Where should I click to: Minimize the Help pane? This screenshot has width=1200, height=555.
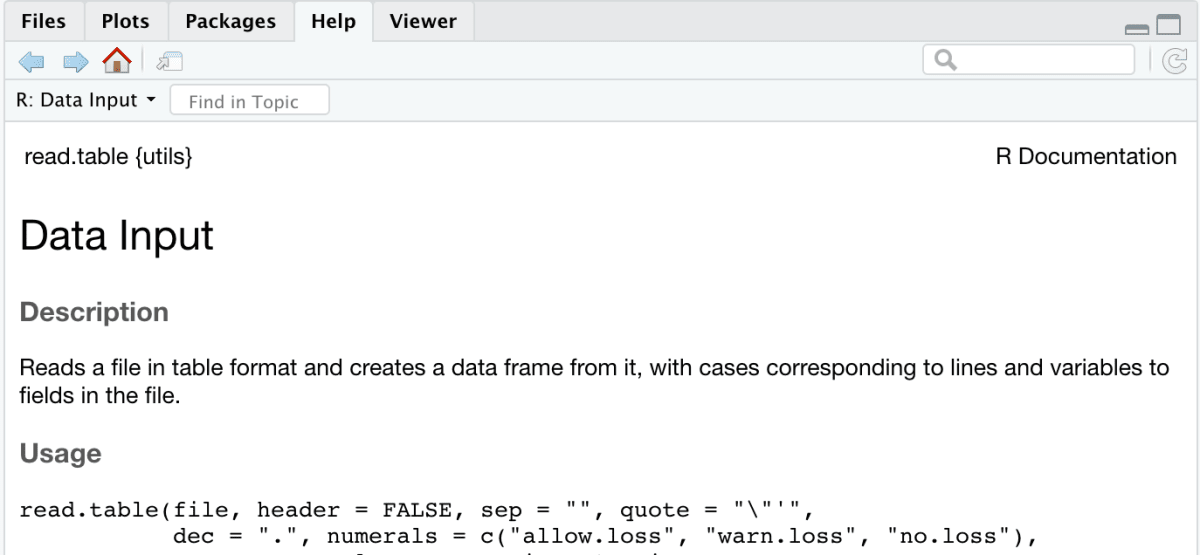pos(1137,29)
